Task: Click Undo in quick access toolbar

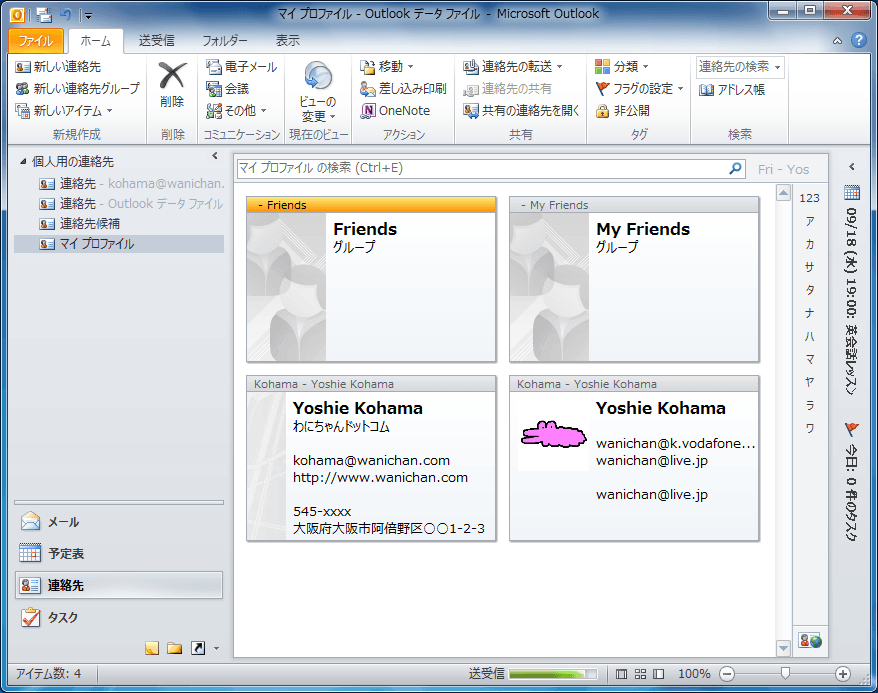Action: pyautogui.click(x=66, y=15)
